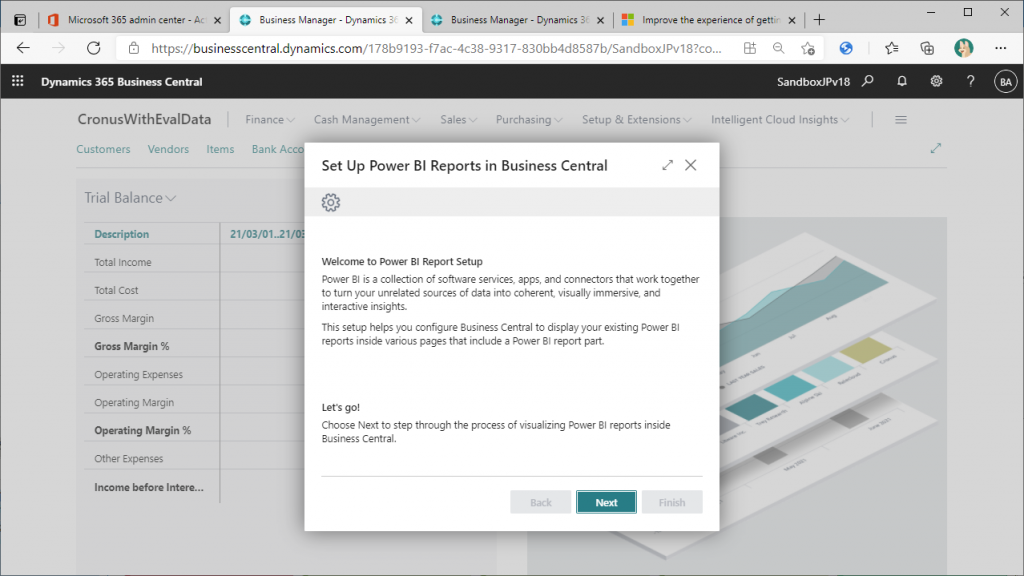This screenshot has width=1024, height=576.
Task: Expand the Cash Management menu
Action: (367, 120)
